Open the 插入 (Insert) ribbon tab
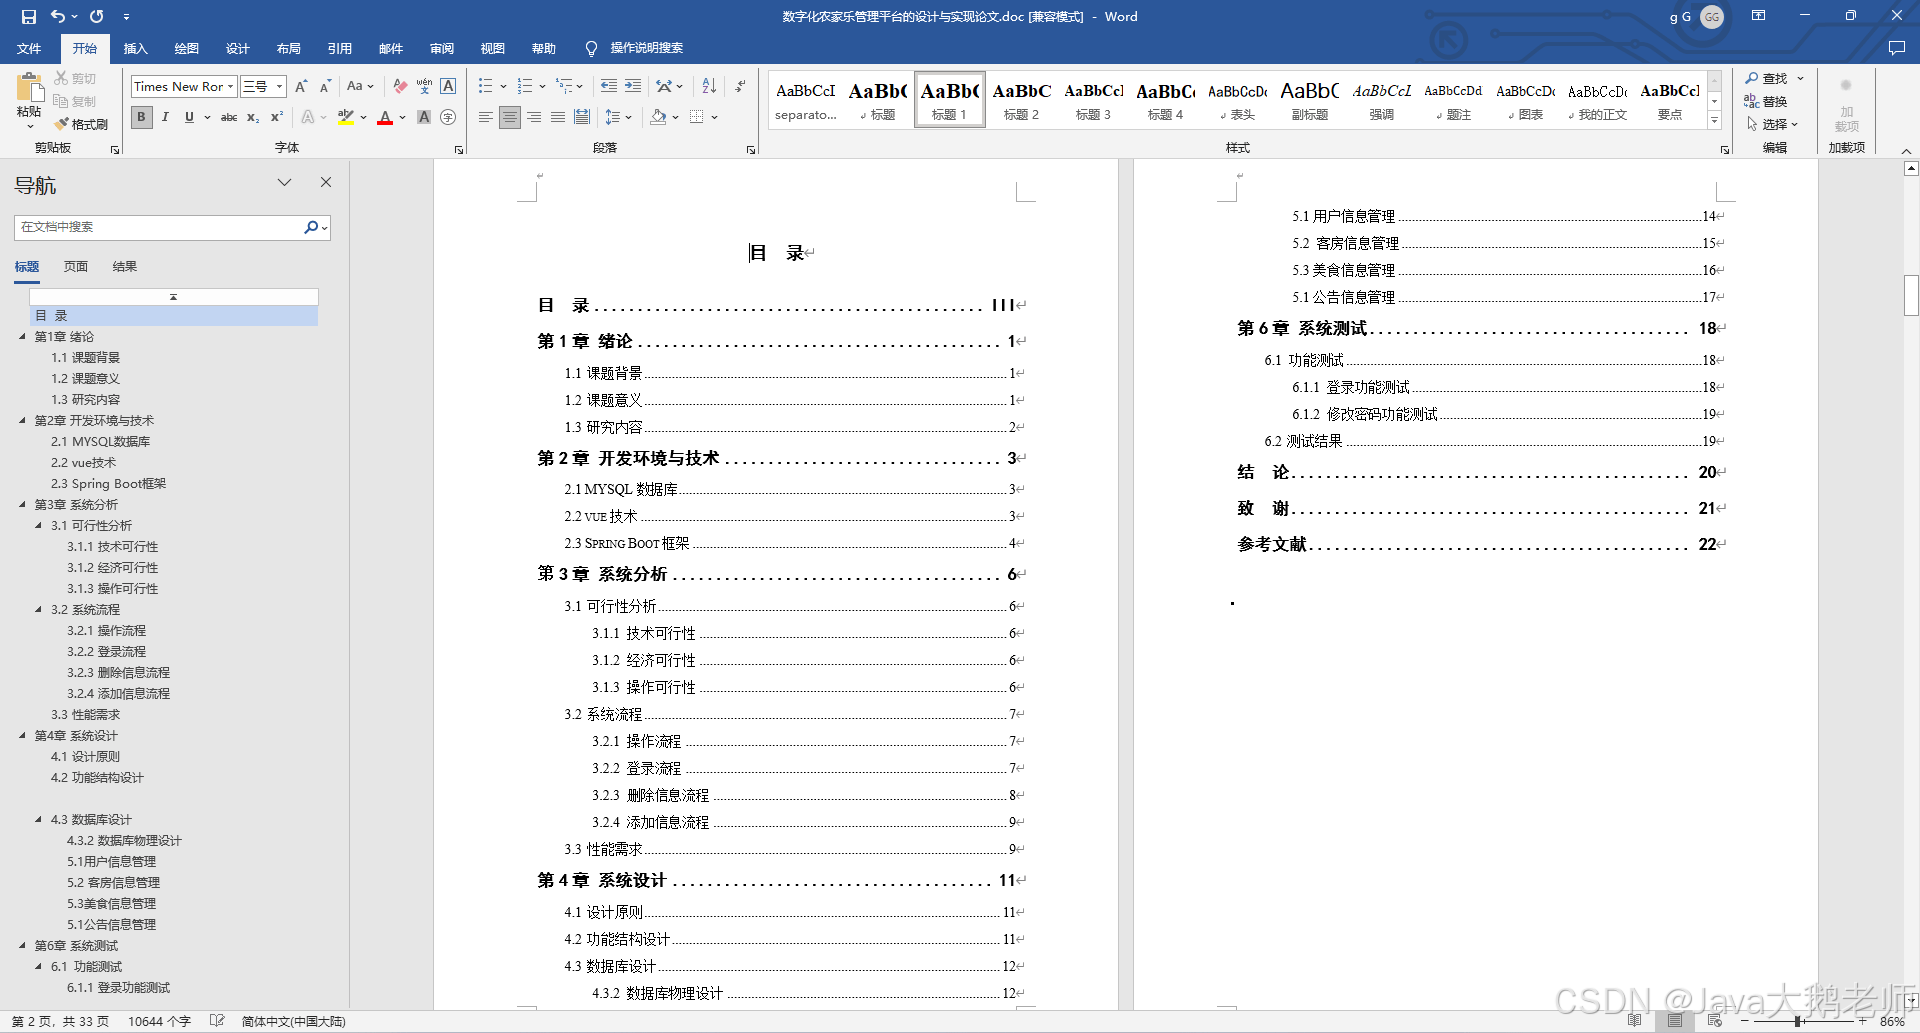The height and width of the screenshot is (1033, 1920). (x=135, y=48)
